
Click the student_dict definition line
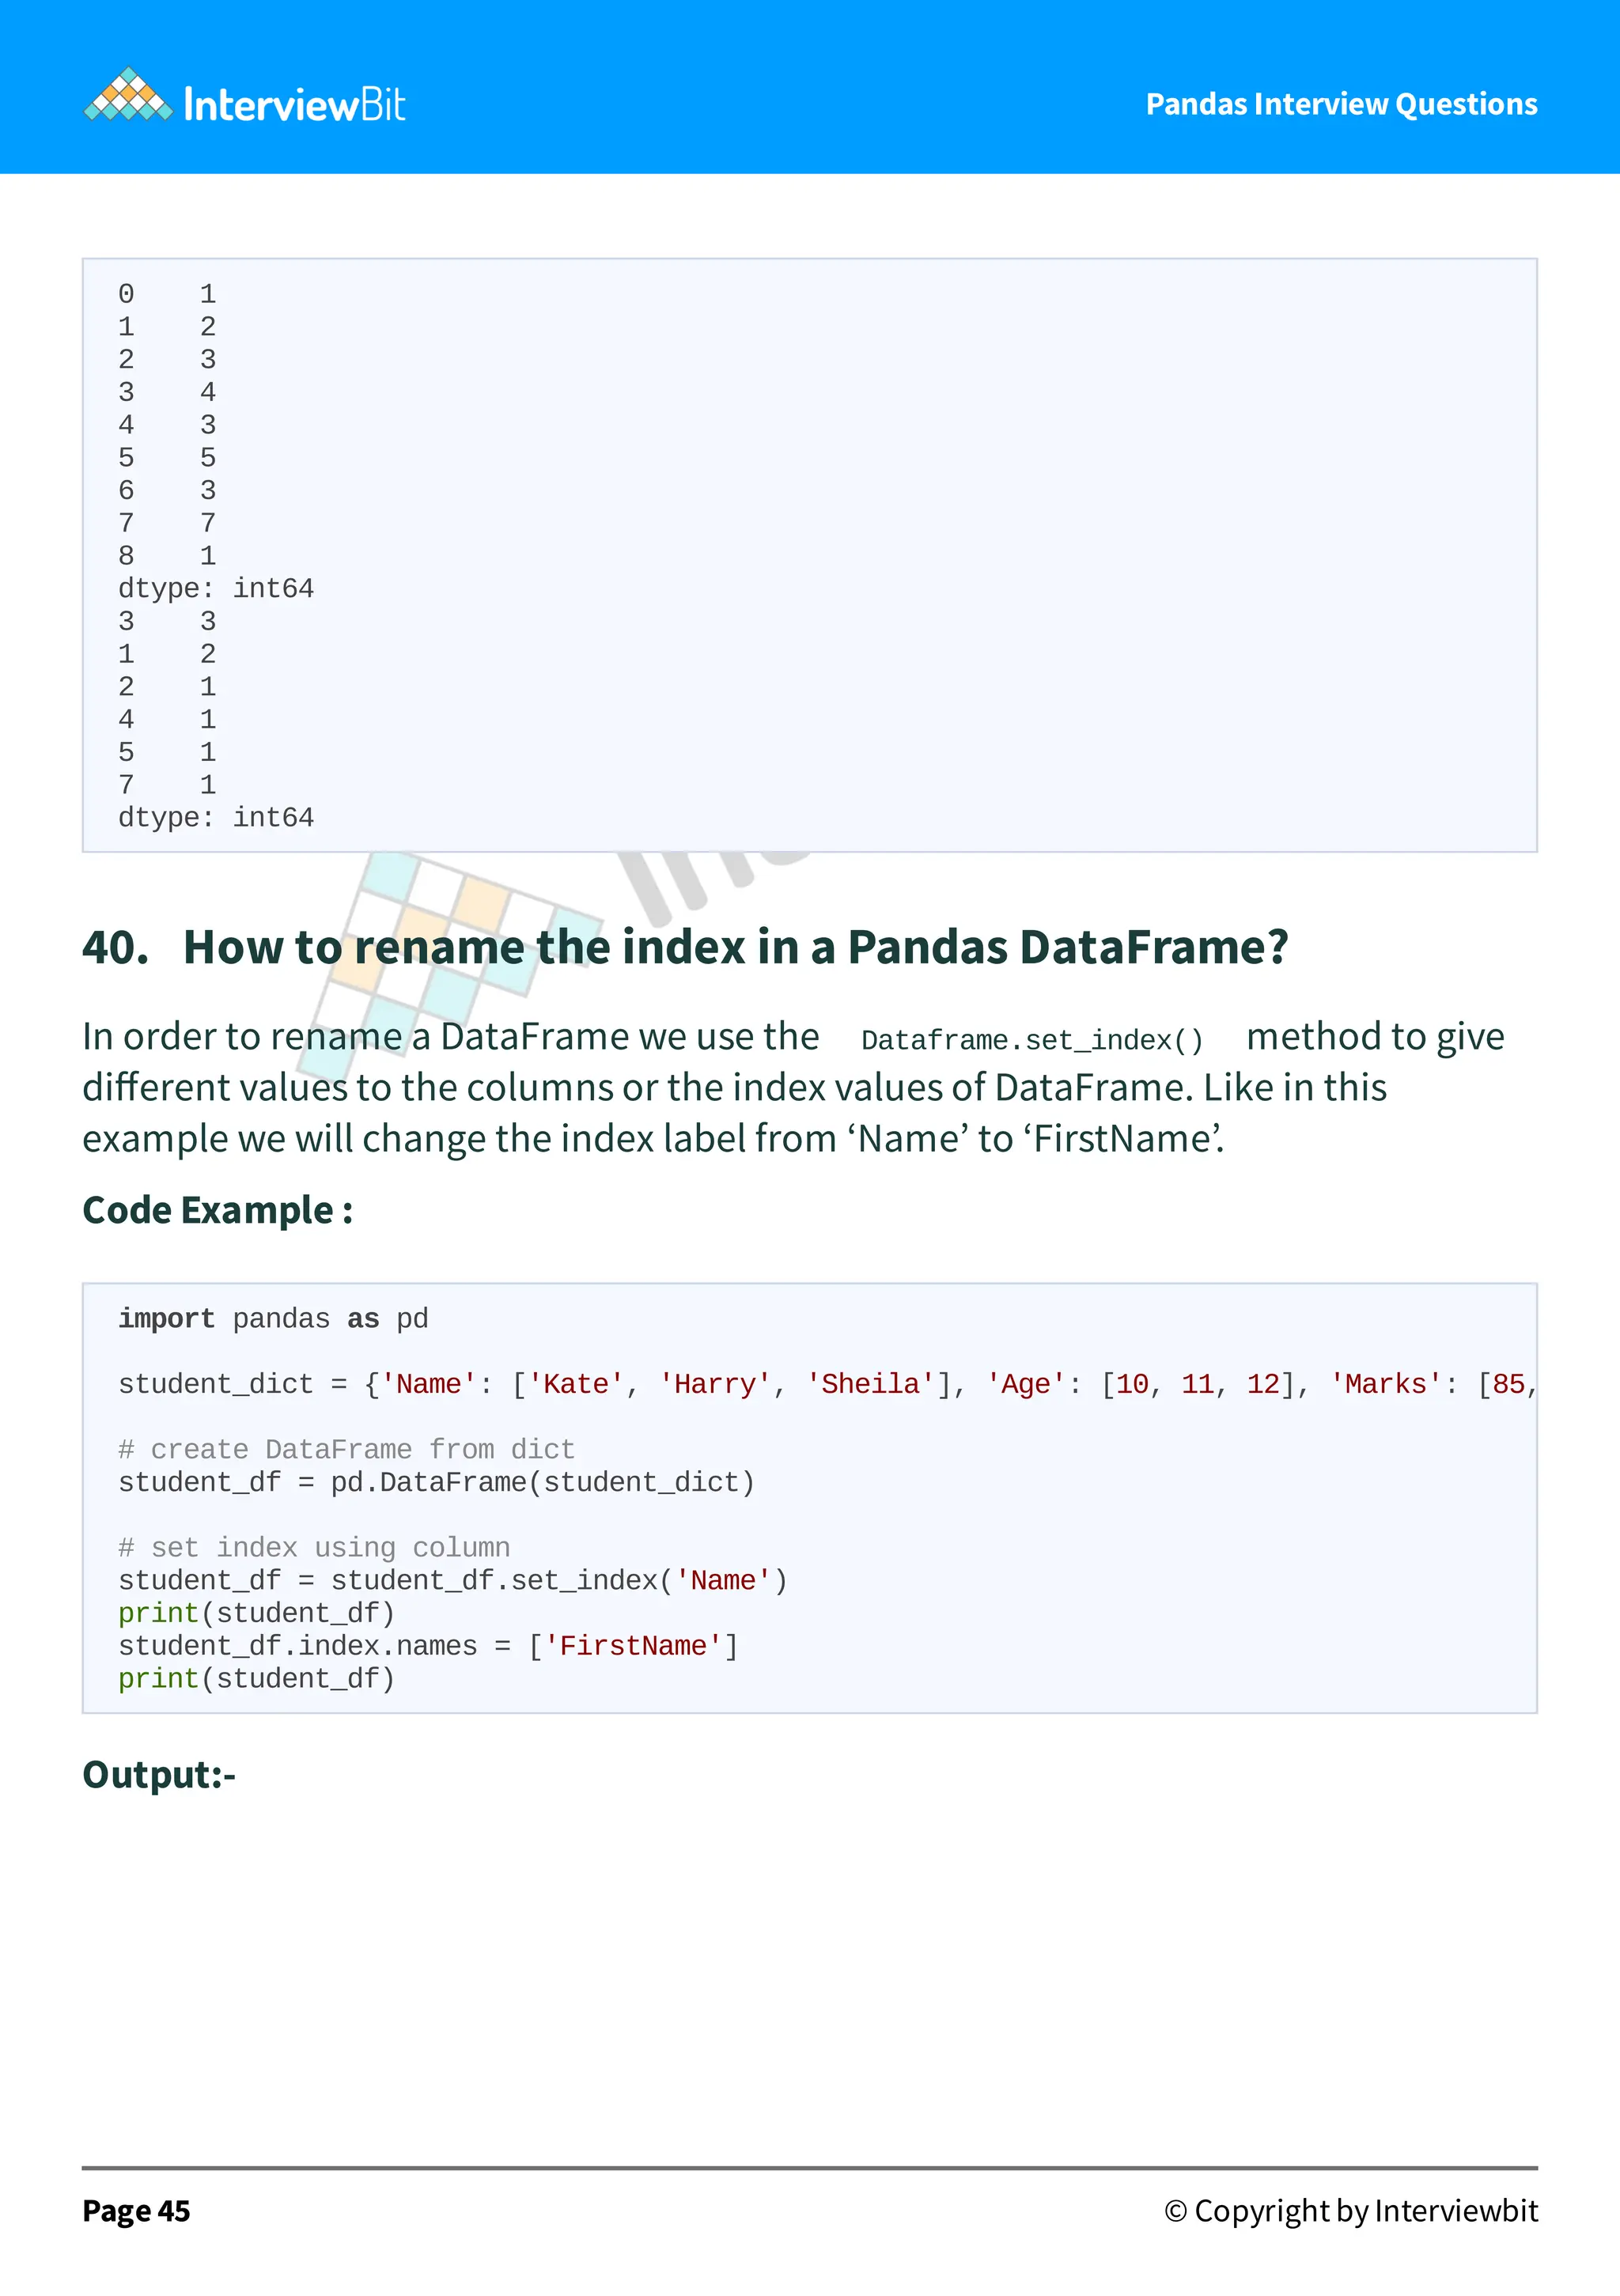tap(827, 1384)
